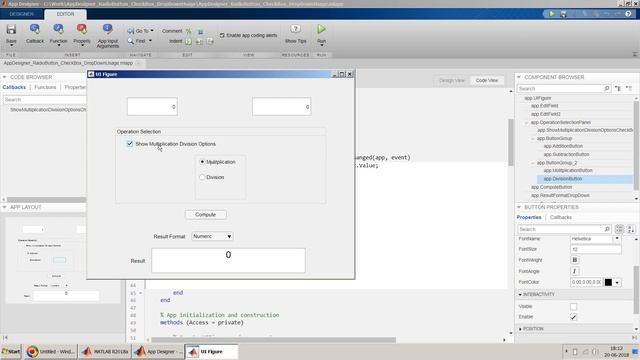The height and width of the screenshot is (360, 640).
Task: Expand all in Component Browser tree
Action: coord(618,88)
